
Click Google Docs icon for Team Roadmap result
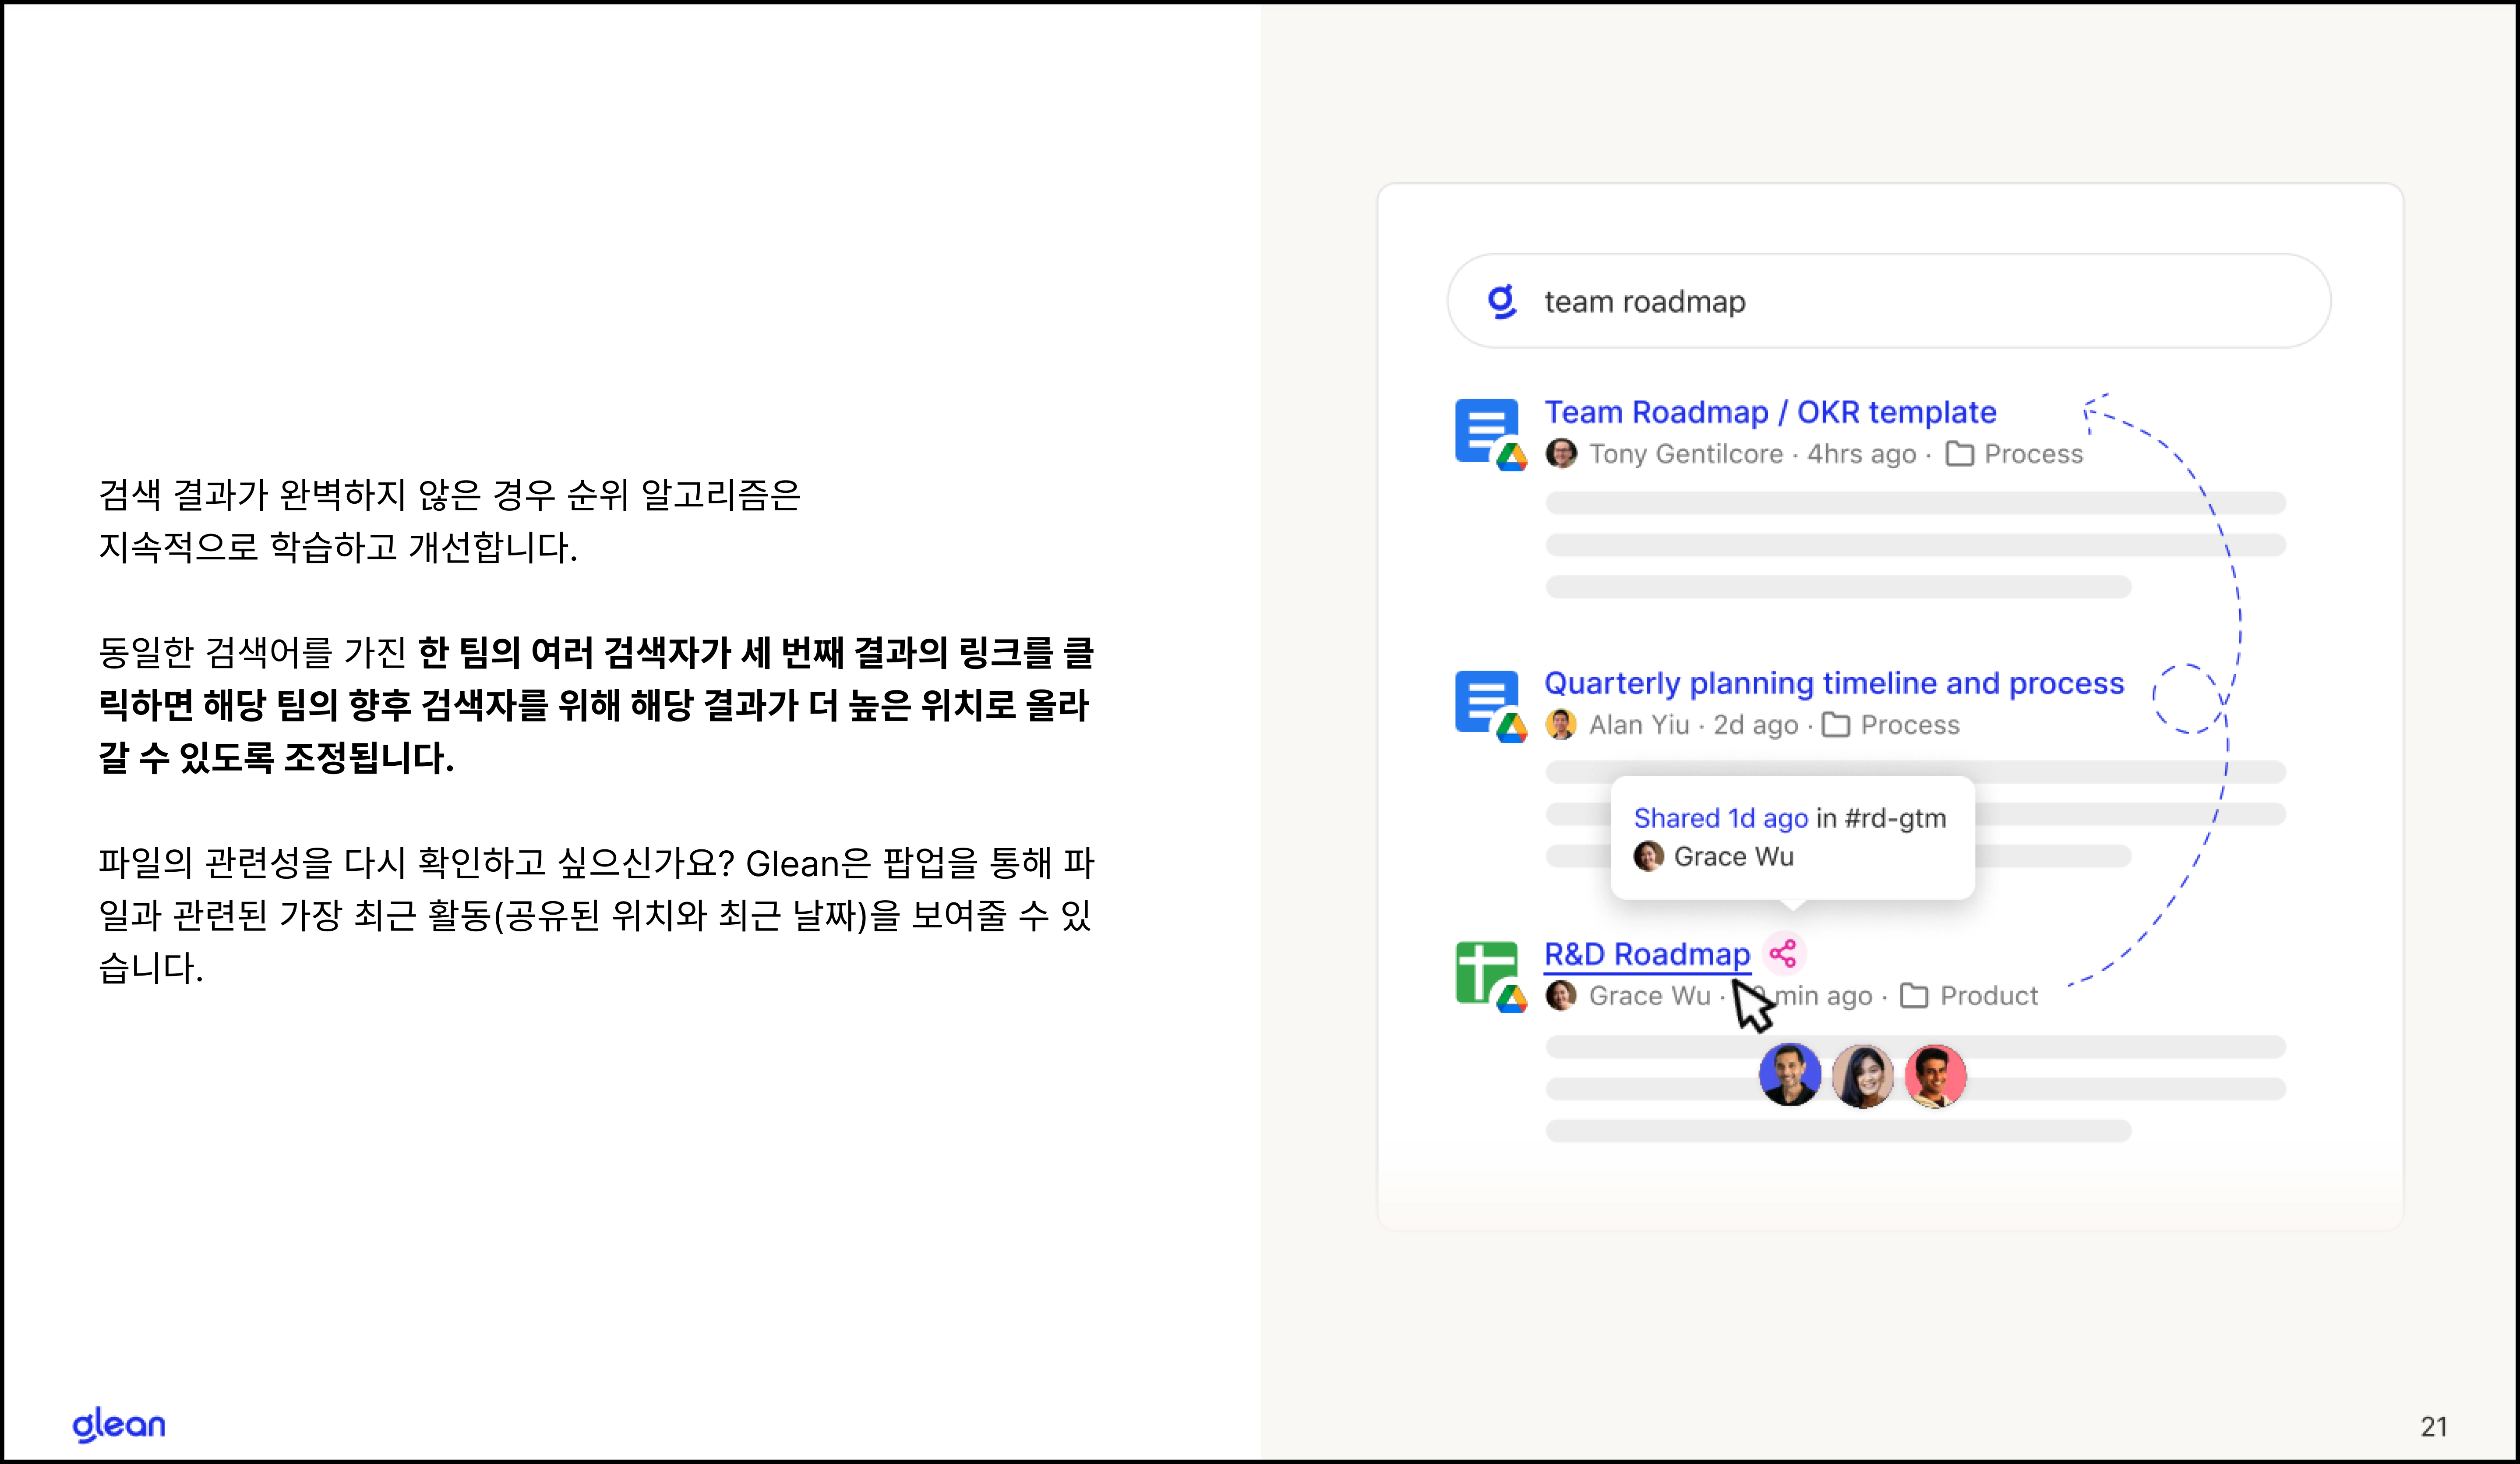click(1490, 434)
